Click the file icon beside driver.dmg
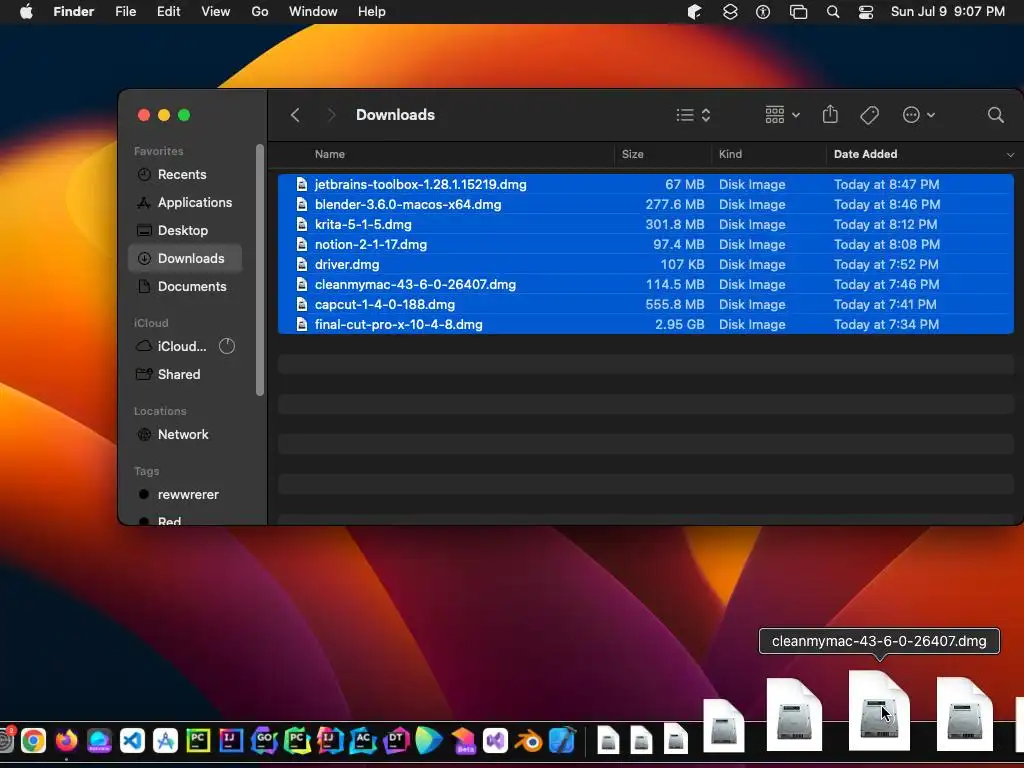The width and height of the screenshot is (1024, 768). (x=302, y=264)
